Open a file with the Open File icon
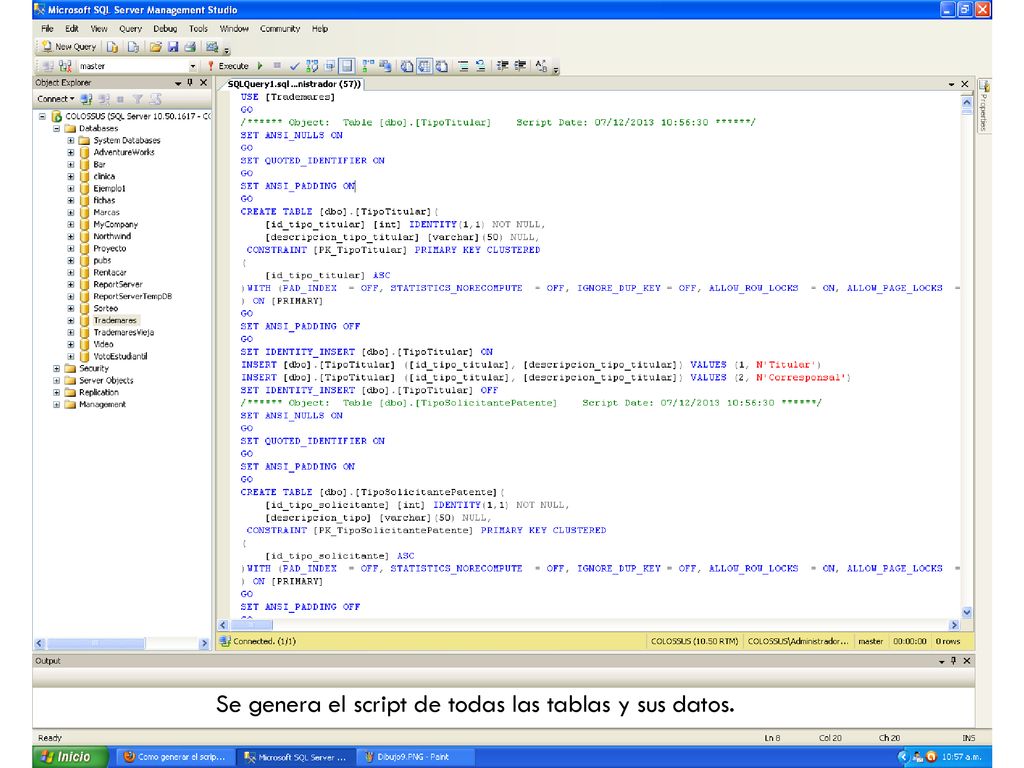The width and height of the screenshot is (1024, 768). click(x=155, y=47)
